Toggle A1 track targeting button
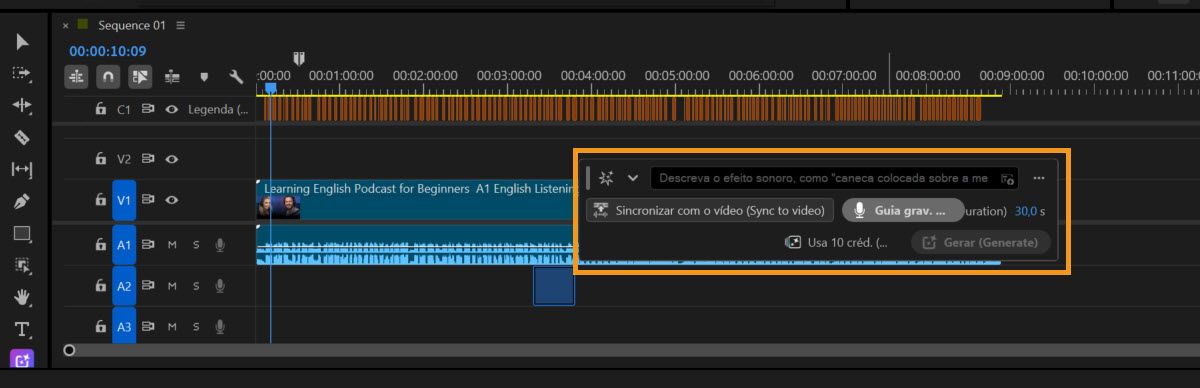This screenshot has height=388, width=1200. (124, 244)
